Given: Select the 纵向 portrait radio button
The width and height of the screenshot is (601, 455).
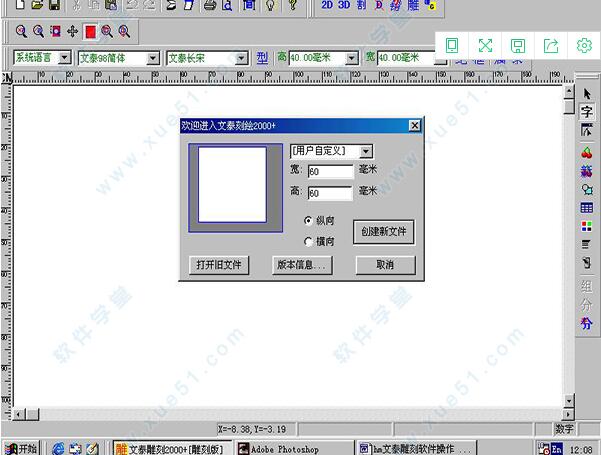Looking at the screenshot, I should click(x=309, y=219).
